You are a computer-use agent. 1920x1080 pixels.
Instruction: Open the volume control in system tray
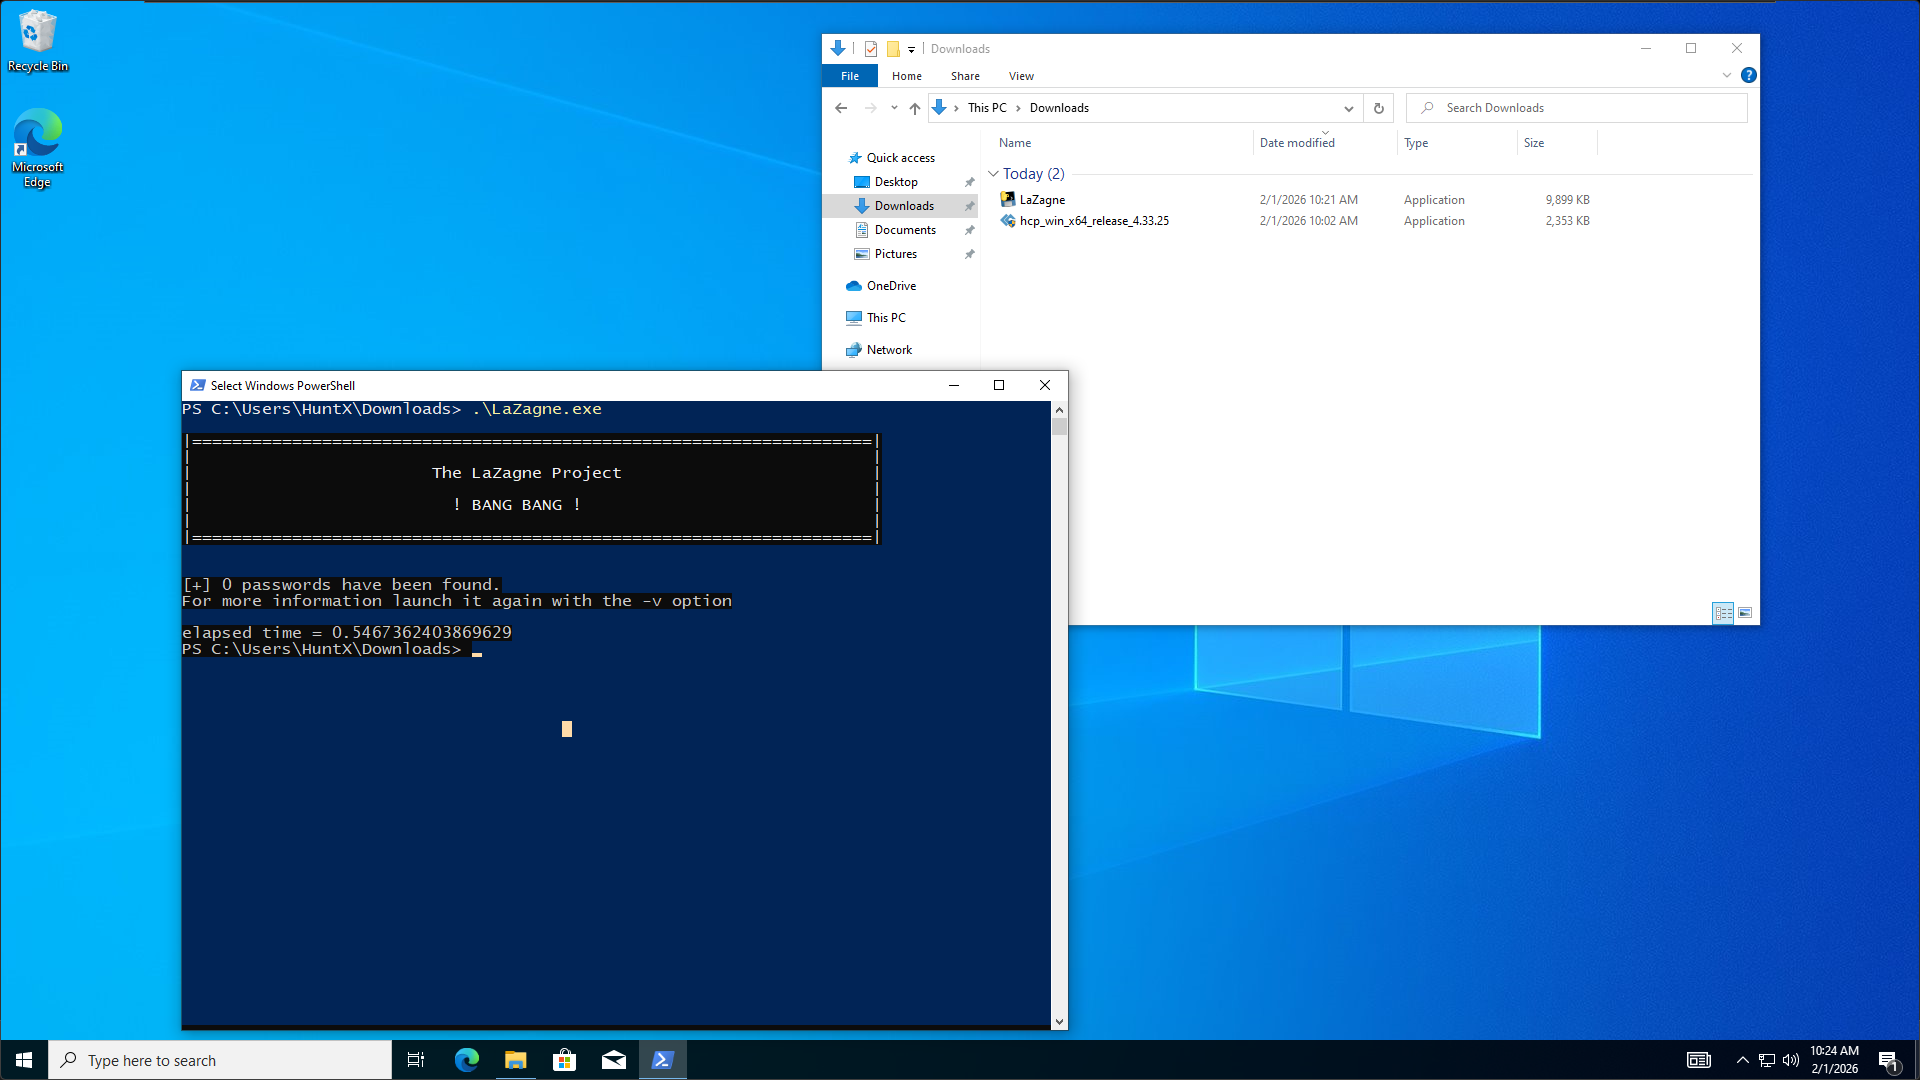[x=1791, y=1060]
